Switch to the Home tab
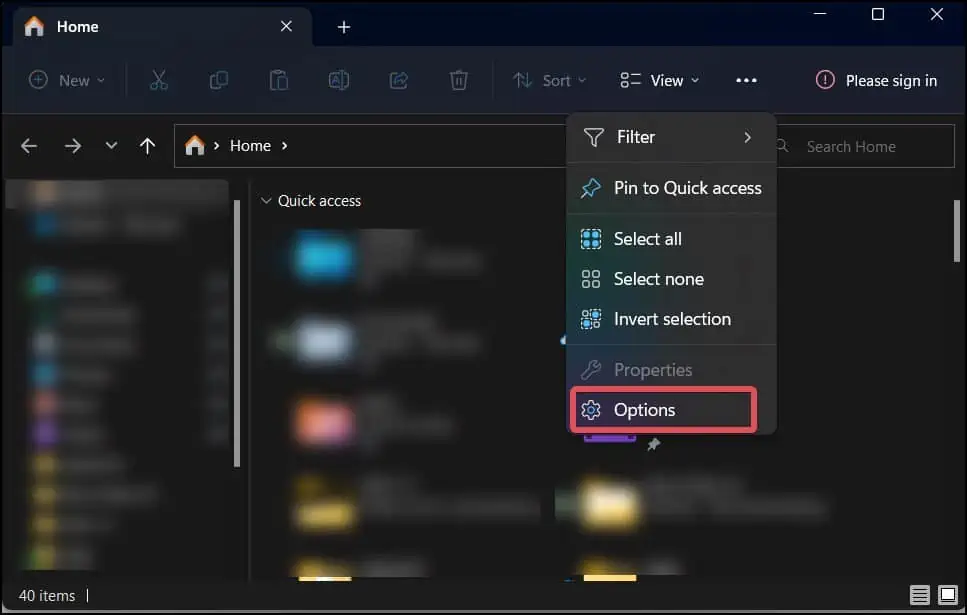This screenshot has width=967, height=615. point(77,27)
